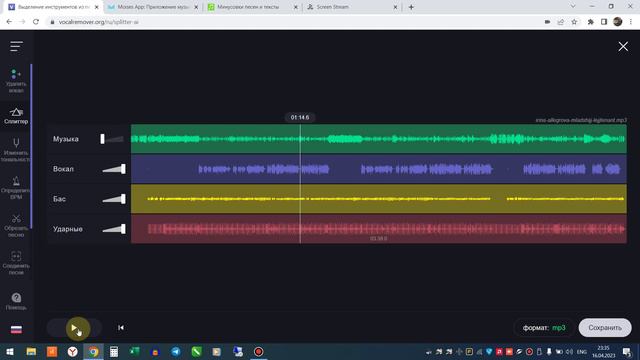
Task: Open the clock and date in the taskbar
Action: [603, 352]
